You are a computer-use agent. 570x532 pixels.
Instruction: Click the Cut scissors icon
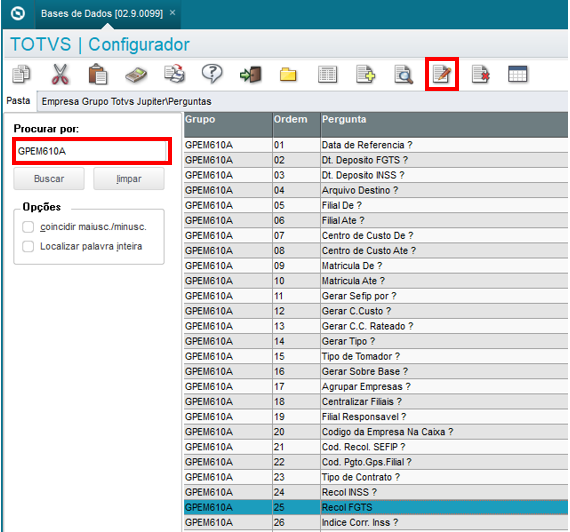(x=60, y=74)
